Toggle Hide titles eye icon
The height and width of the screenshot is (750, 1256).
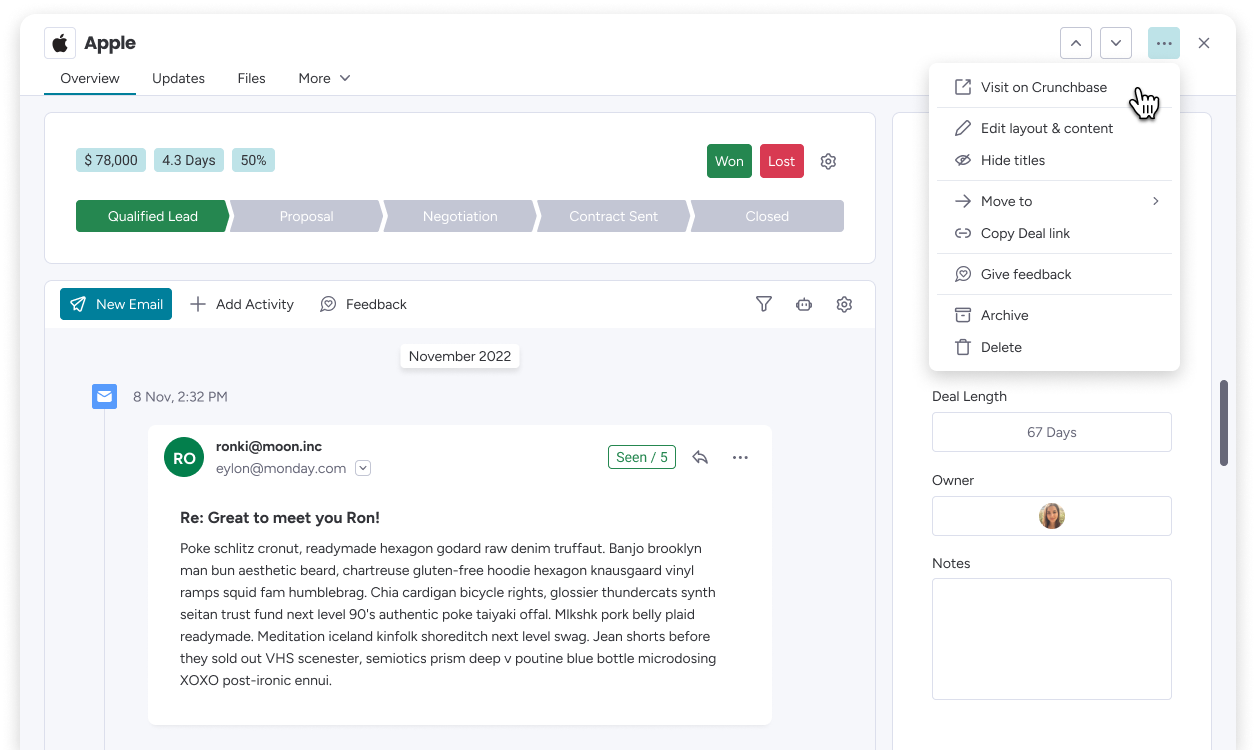(x=963, y=160)
